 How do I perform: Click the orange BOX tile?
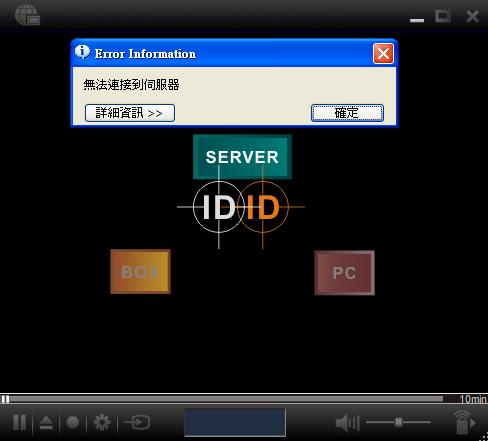click(140, 272)
